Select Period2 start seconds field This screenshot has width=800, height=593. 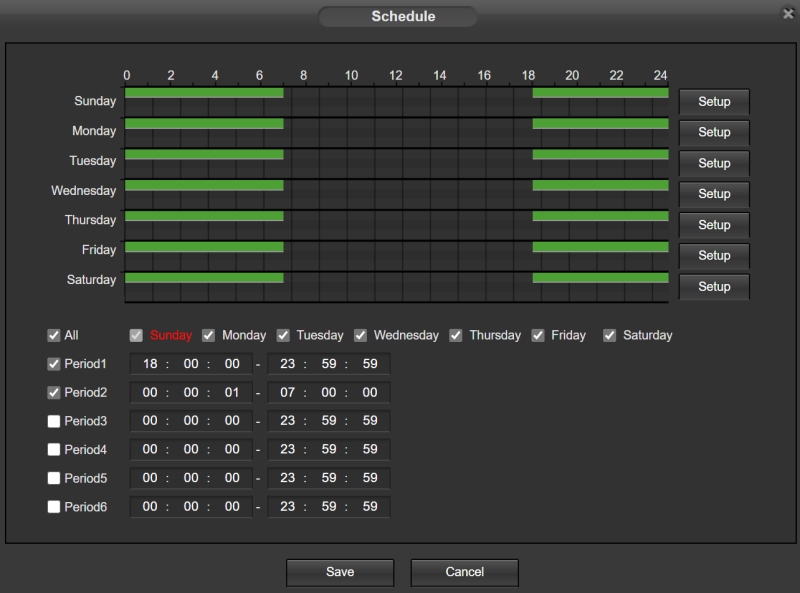[x=232, y=392]
